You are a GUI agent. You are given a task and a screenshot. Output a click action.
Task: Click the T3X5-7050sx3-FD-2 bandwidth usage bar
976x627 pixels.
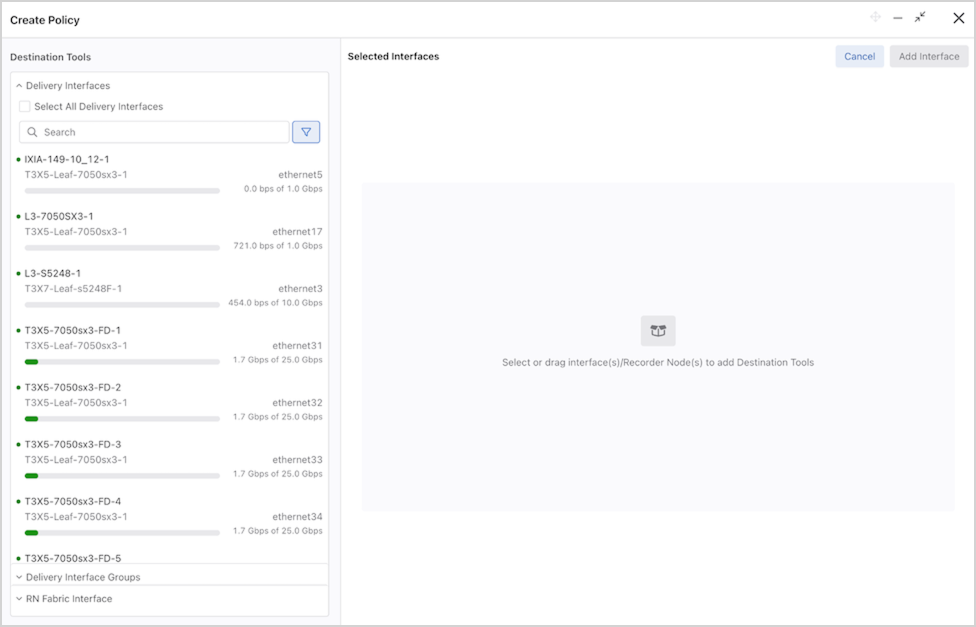[x=122, y=418]
